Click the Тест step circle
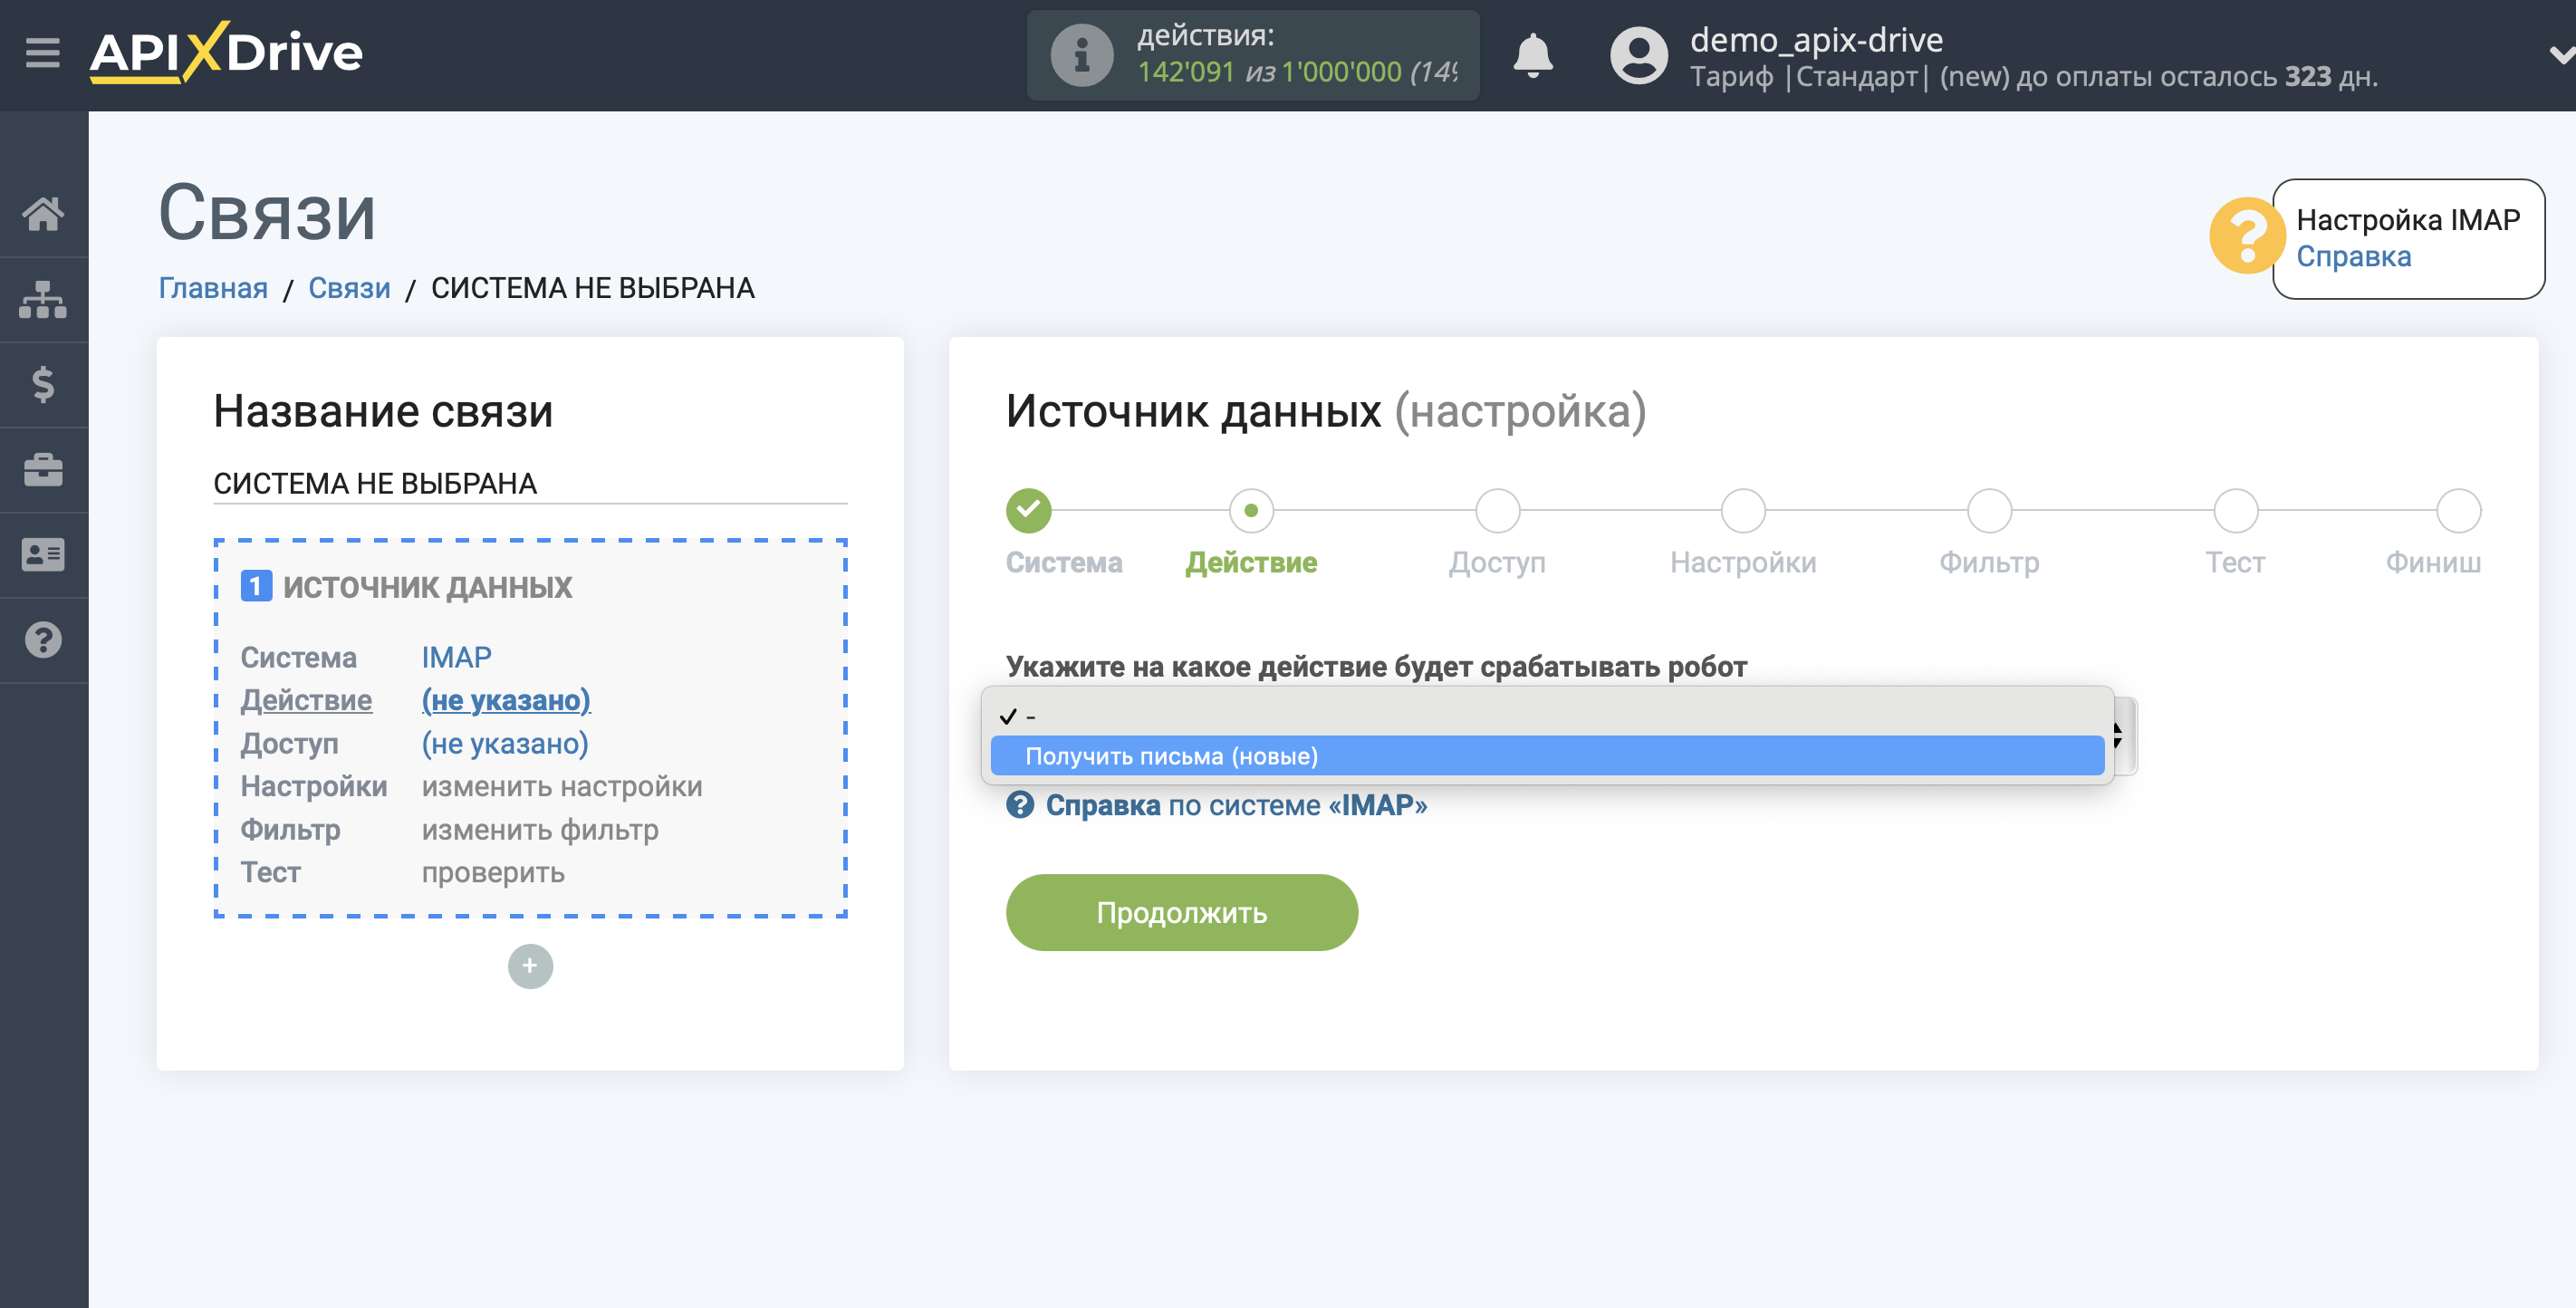Viewport: 2576px width, 1308px height. (2235, 510)
